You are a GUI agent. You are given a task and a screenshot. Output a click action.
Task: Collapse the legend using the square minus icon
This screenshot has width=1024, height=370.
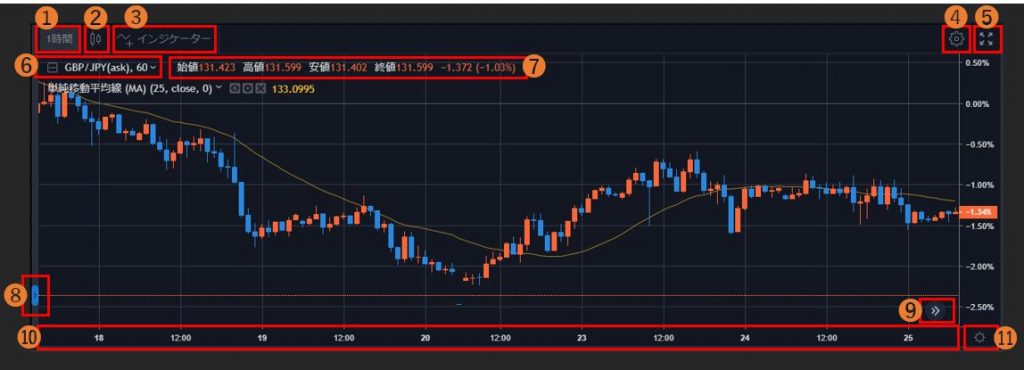53,67
